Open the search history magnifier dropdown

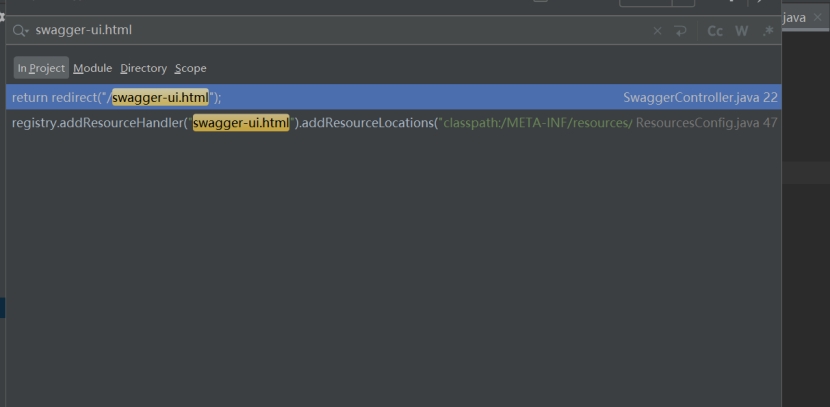(21, 31)
